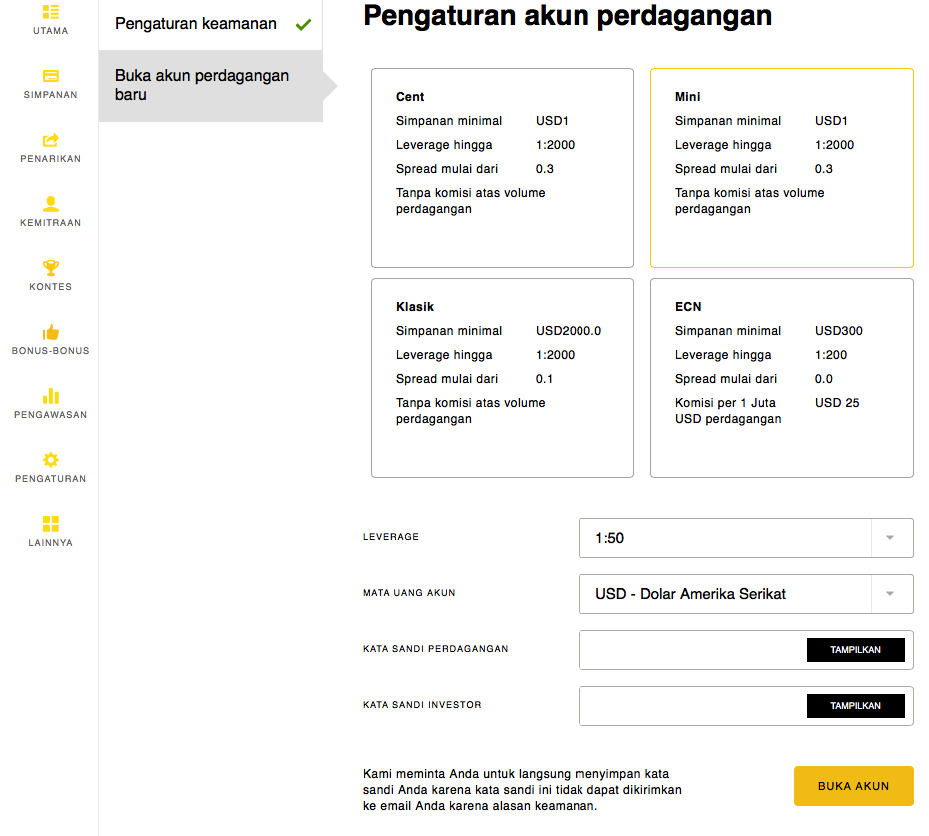
Task: Open the Utama dashboard icon
Action: point(51,12)
